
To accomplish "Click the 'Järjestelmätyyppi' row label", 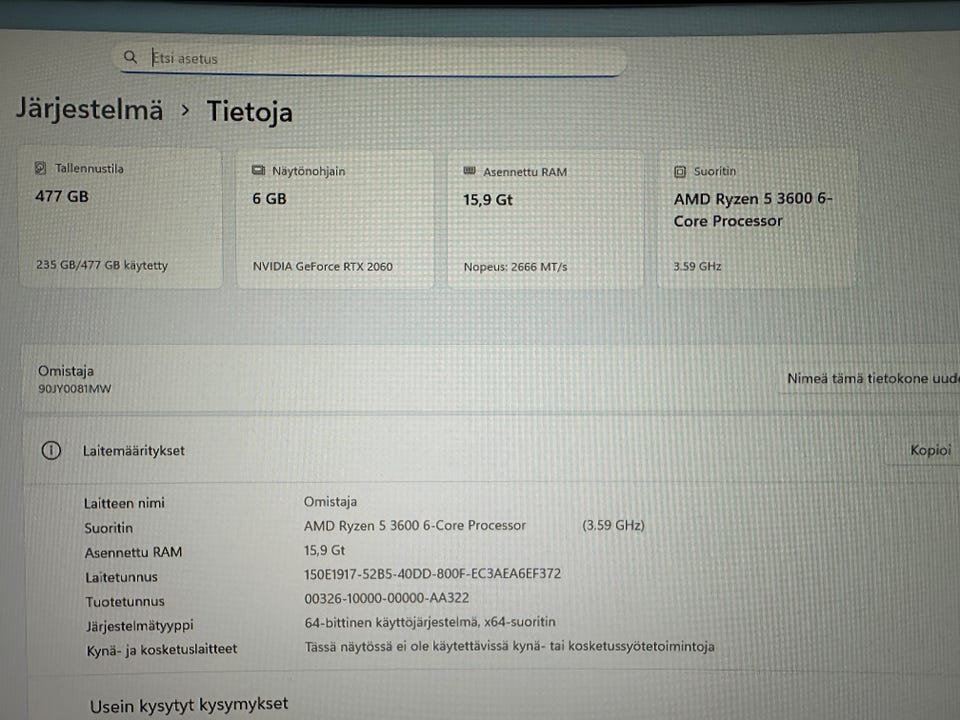I will [x=140, y=626].
